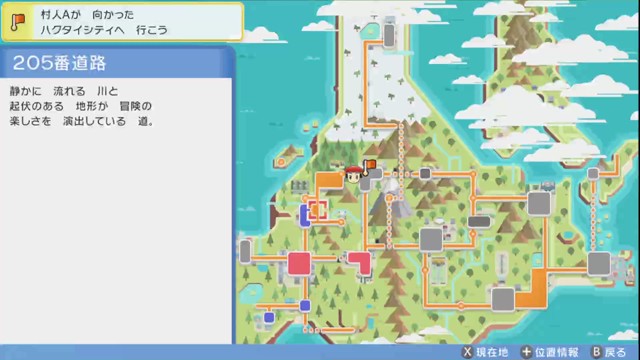This screenshot has height=360, width=640.
Task: Click the orange flag quest icon
Action: (18, 22)
